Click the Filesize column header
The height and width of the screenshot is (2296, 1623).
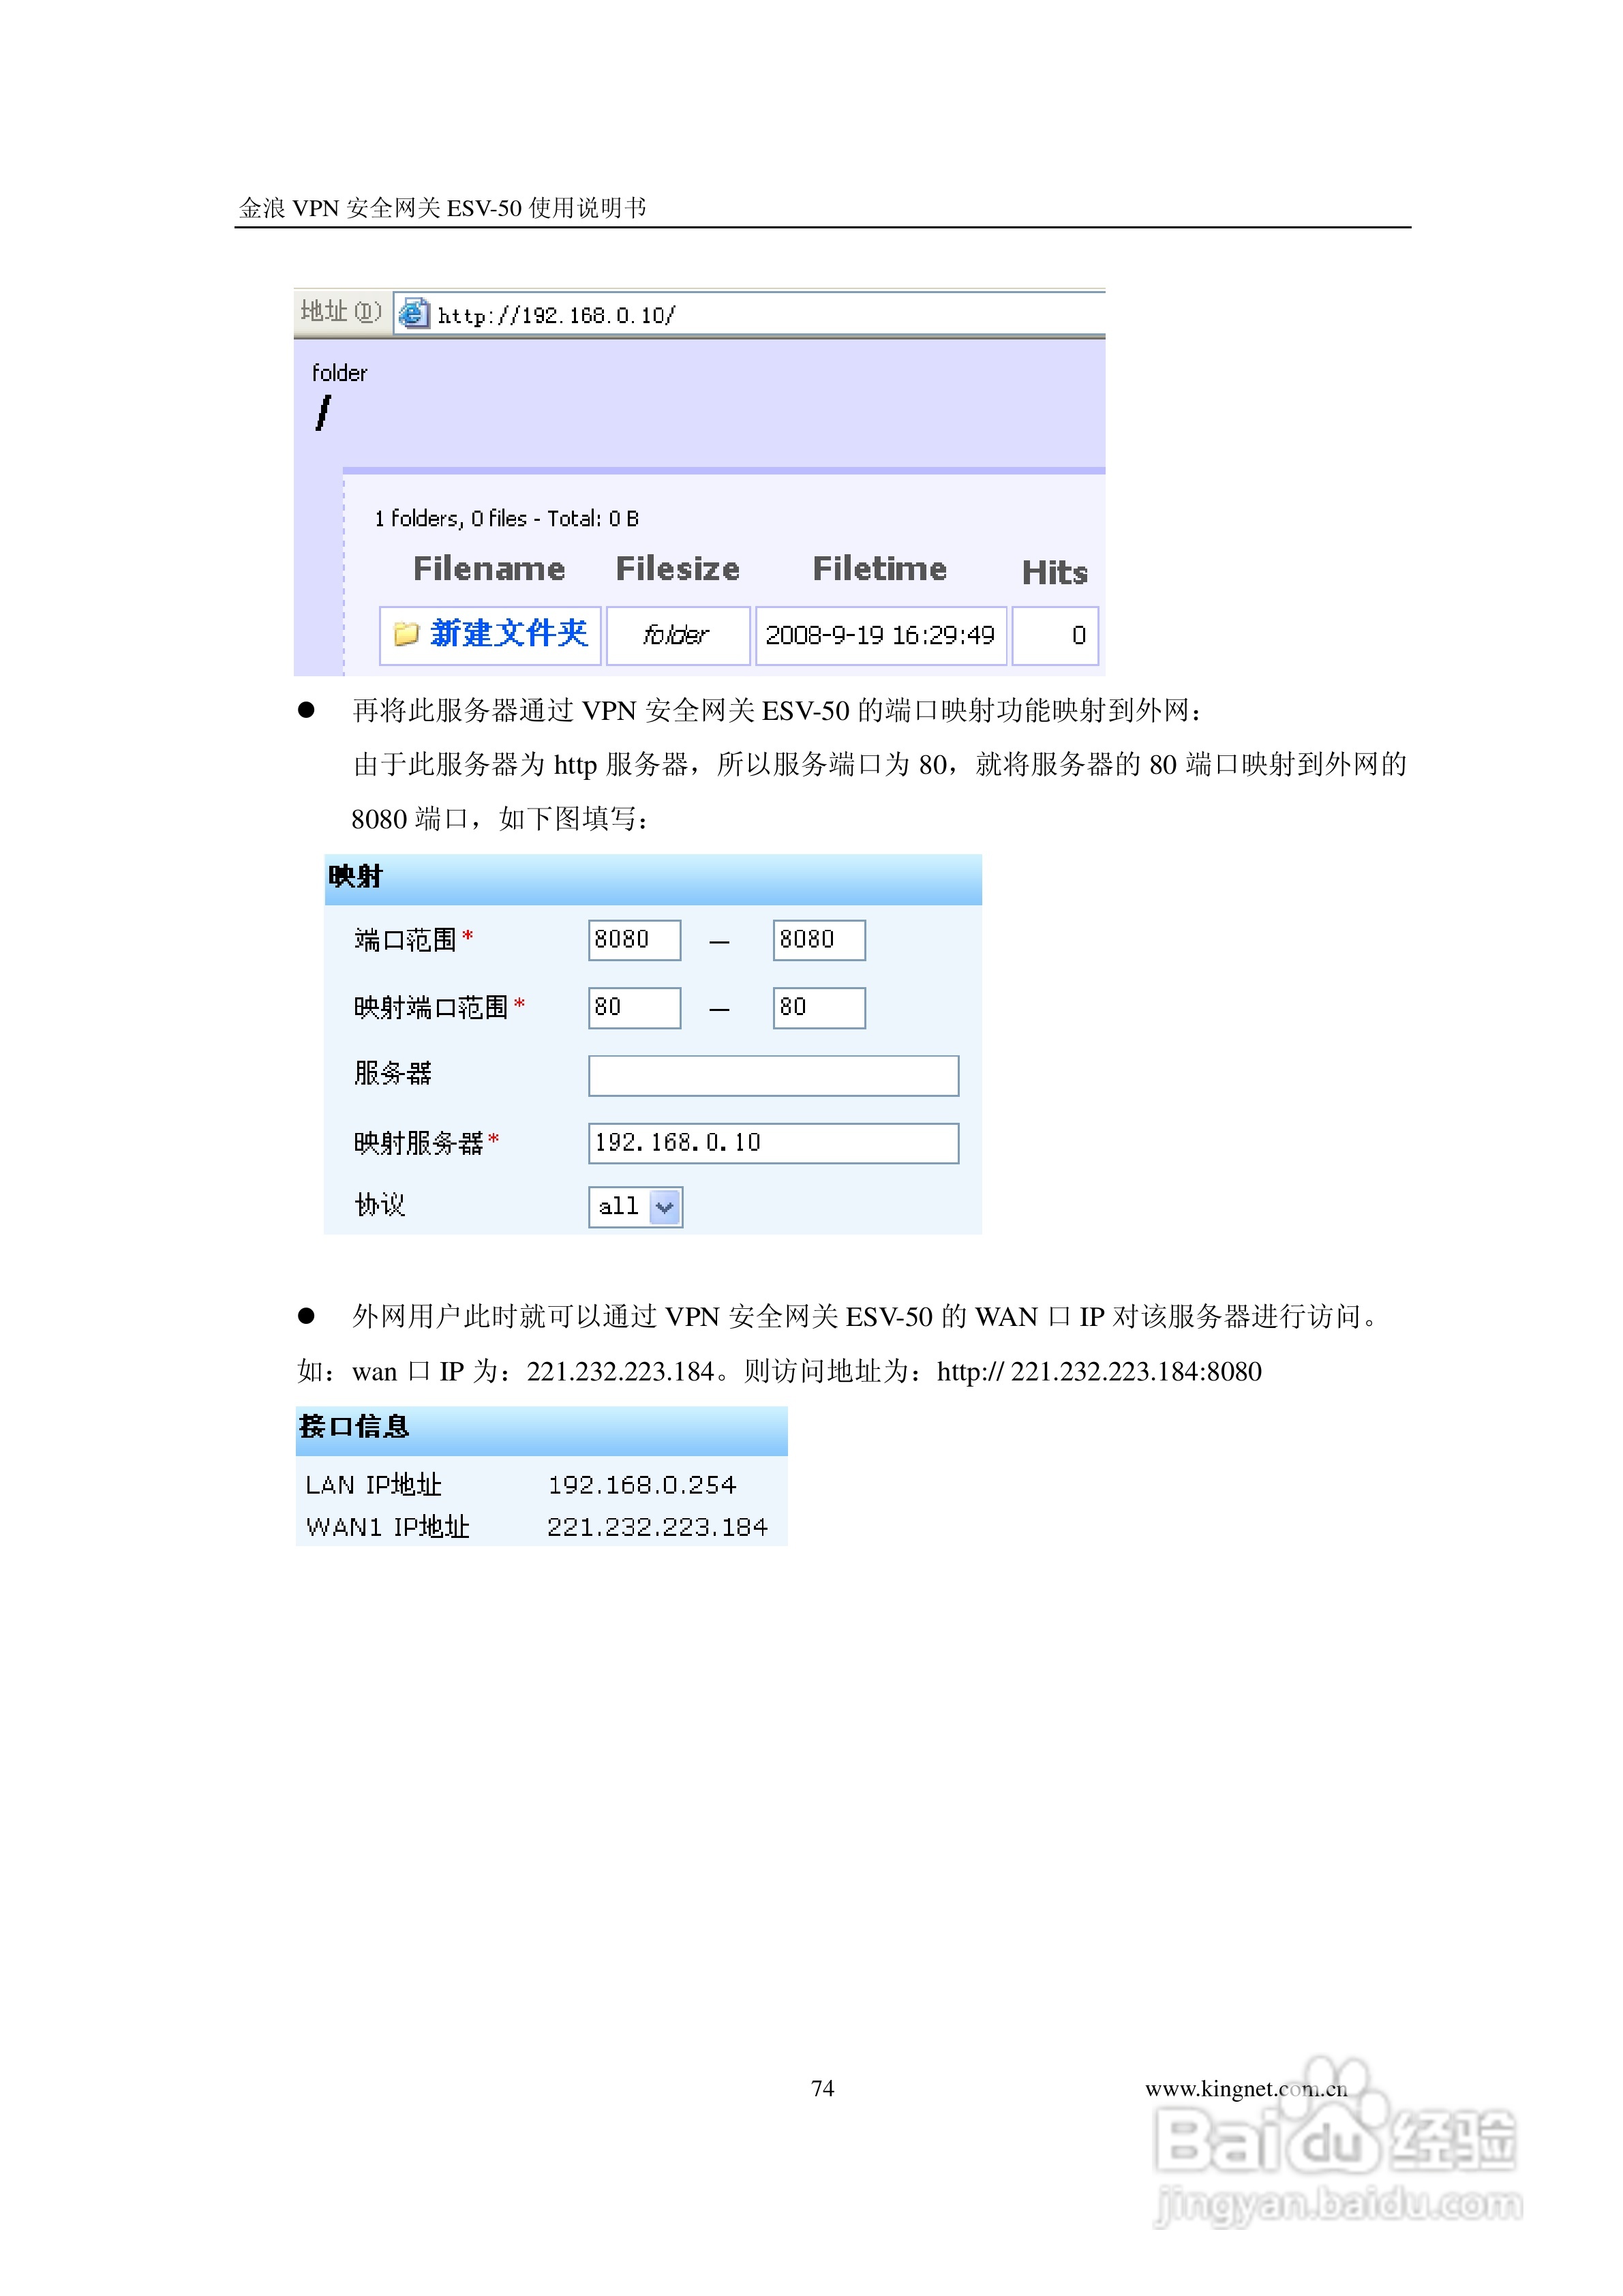click(x=679, y=567)
